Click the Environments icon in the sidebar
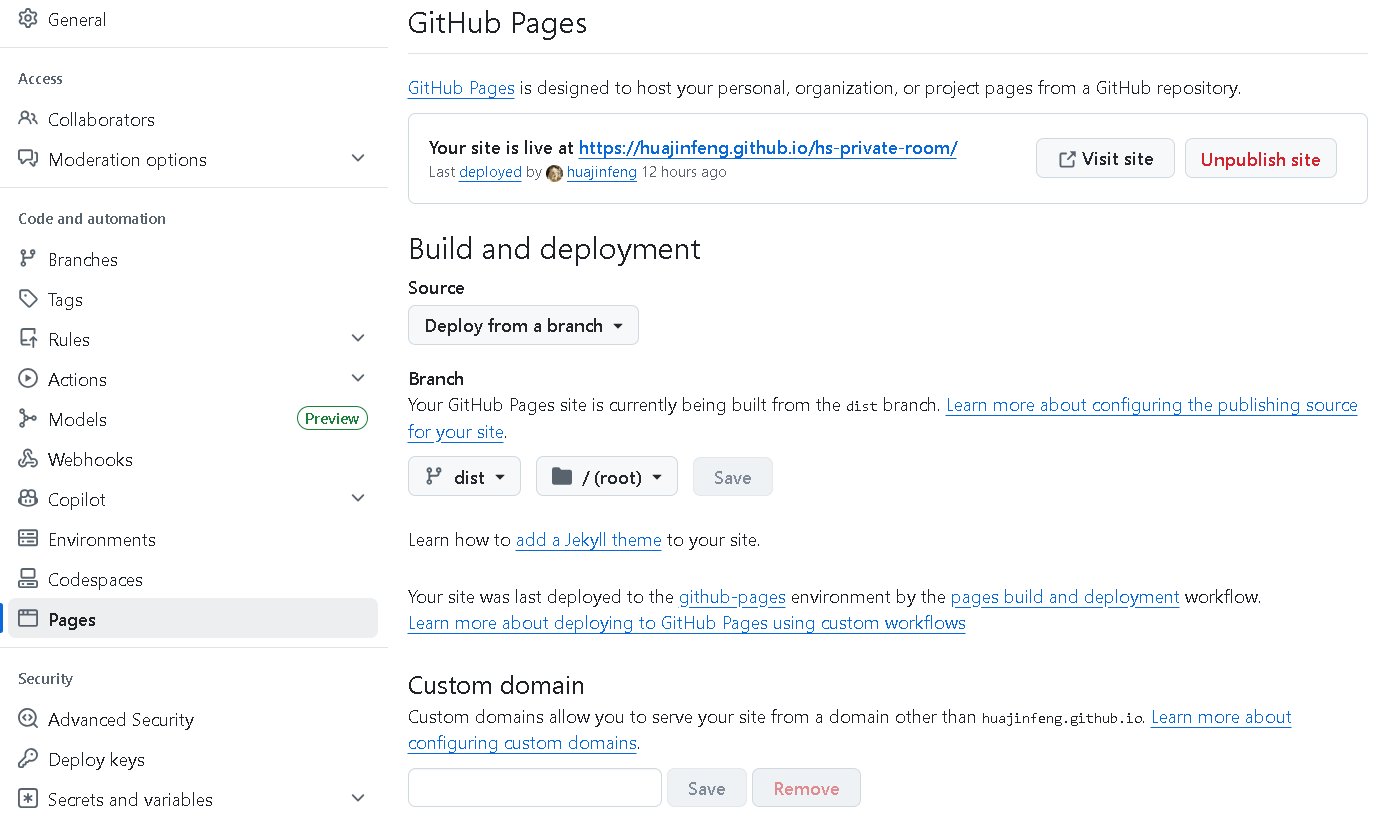The height and width of the screenshot is (814, 1386). point(29,539)
